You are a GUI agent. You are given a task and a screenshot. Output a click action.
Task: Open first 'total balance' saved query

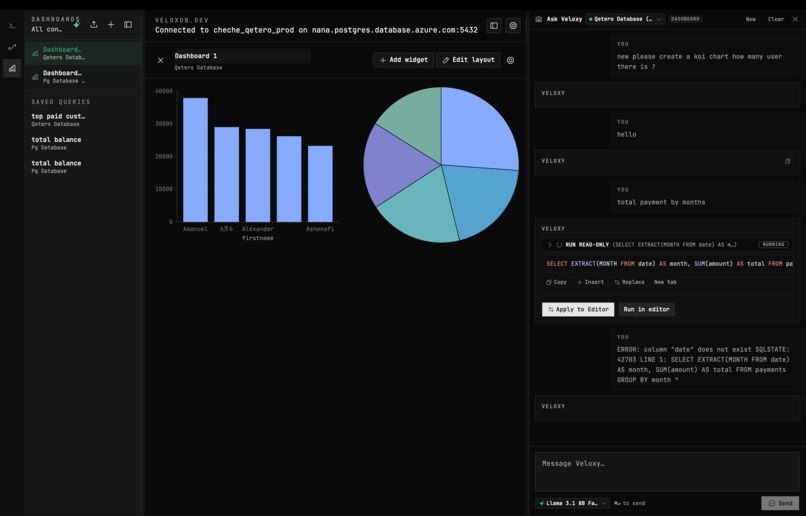pyautogui.click(x=56, y=143)
